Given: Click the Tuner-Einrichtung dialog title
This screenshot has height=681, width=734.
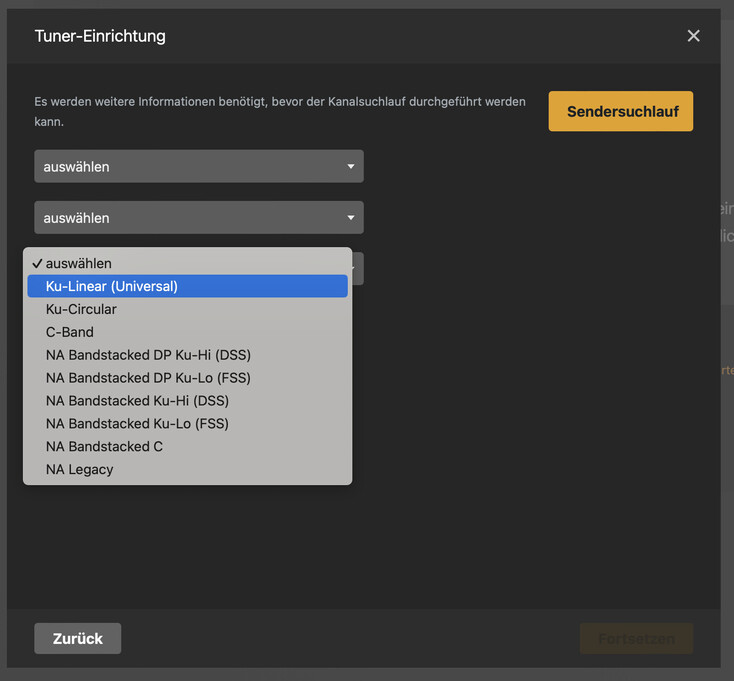Looking at the screenshot, I should coord(100,36).
